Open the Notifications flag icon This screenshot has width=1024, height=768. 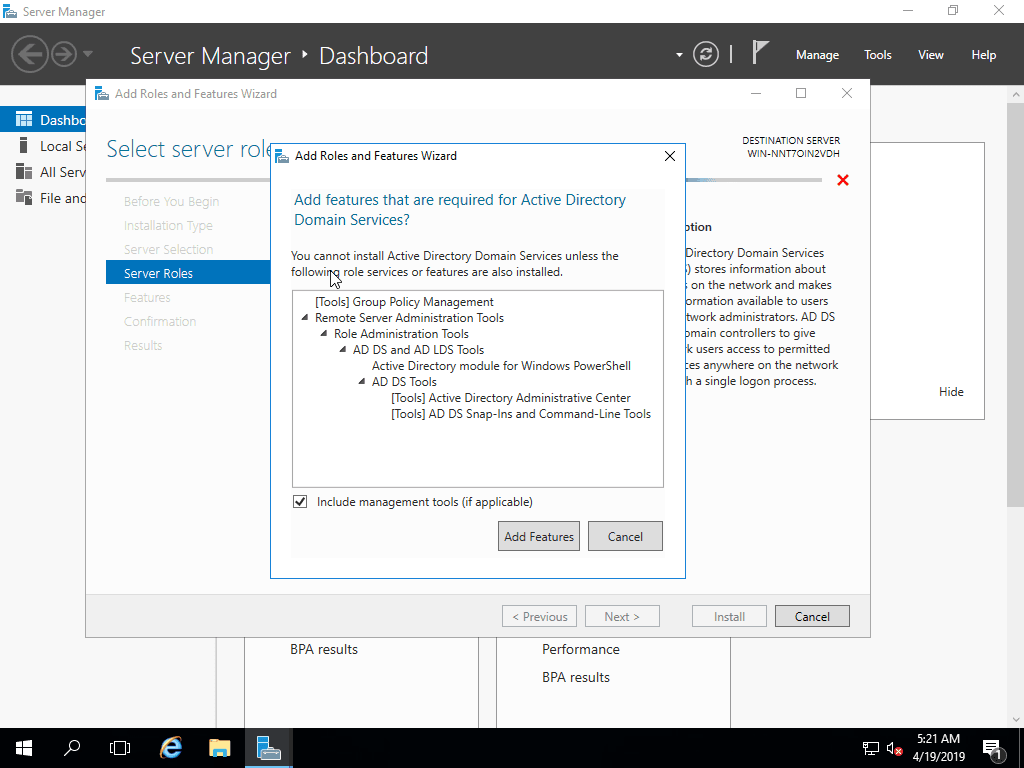(x=760, y=52)
